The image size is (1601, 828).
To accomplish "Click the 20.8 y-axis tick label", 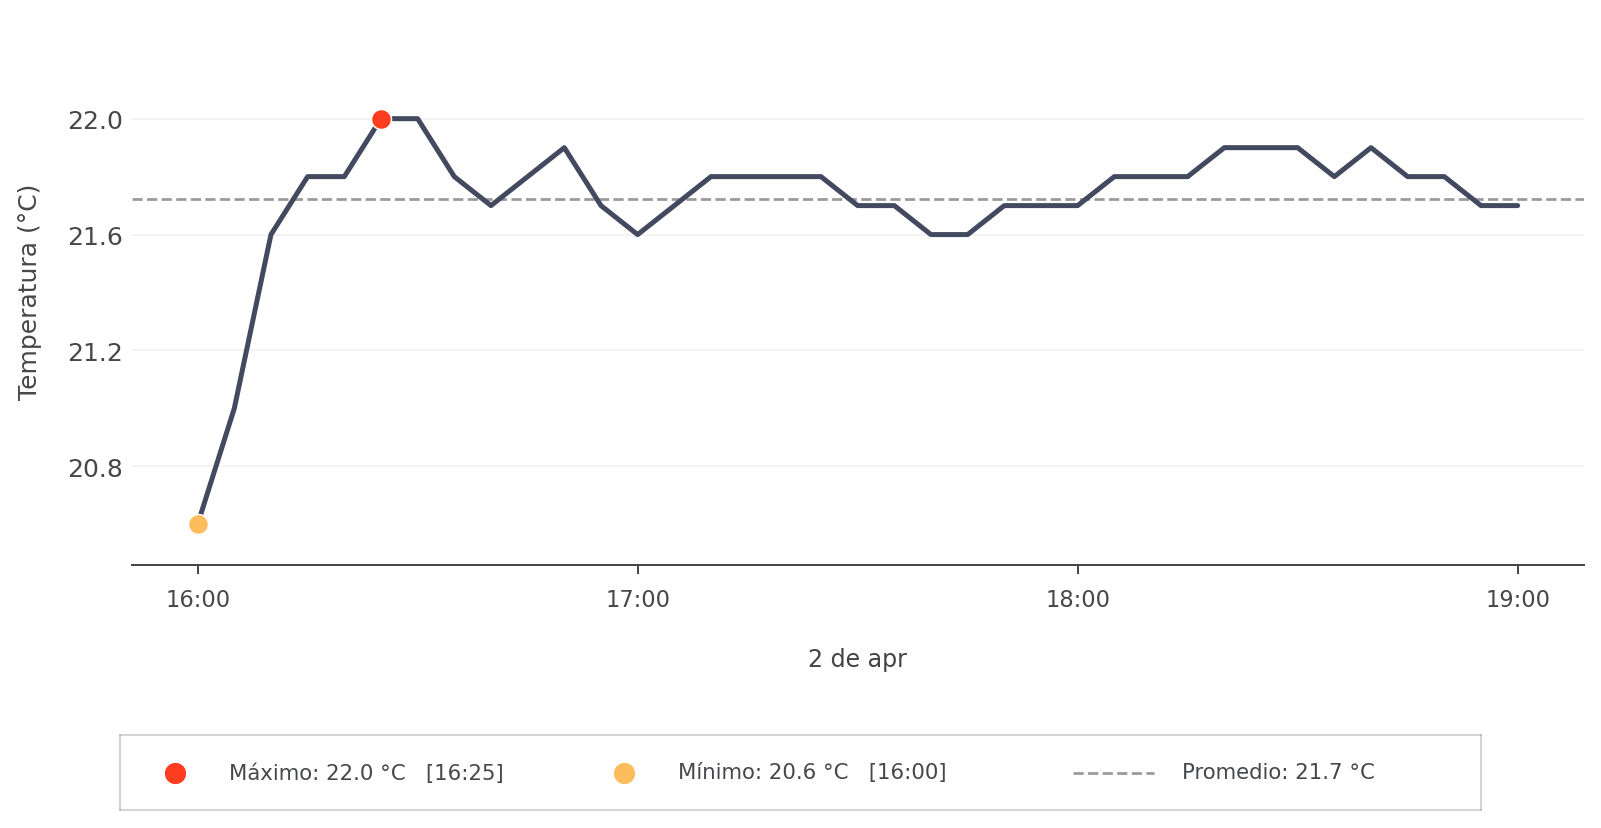I will 95,468.
